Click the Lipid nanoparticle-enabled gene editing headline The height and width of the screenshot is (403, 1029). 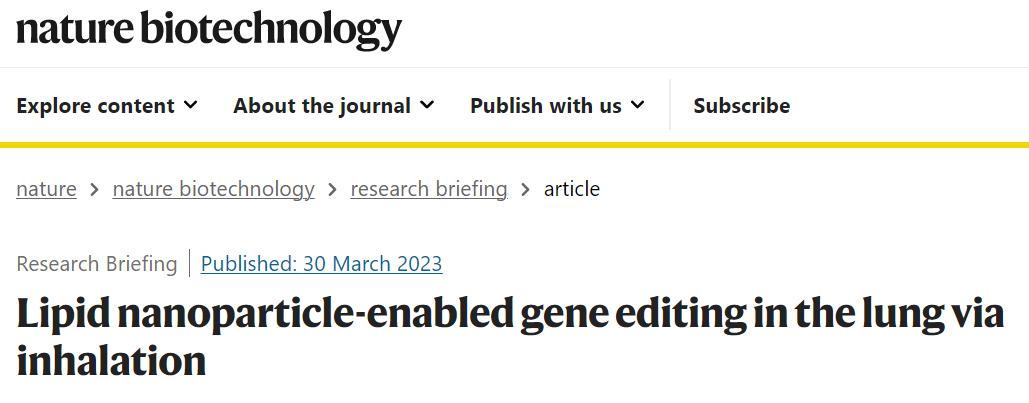click(509, 335)
